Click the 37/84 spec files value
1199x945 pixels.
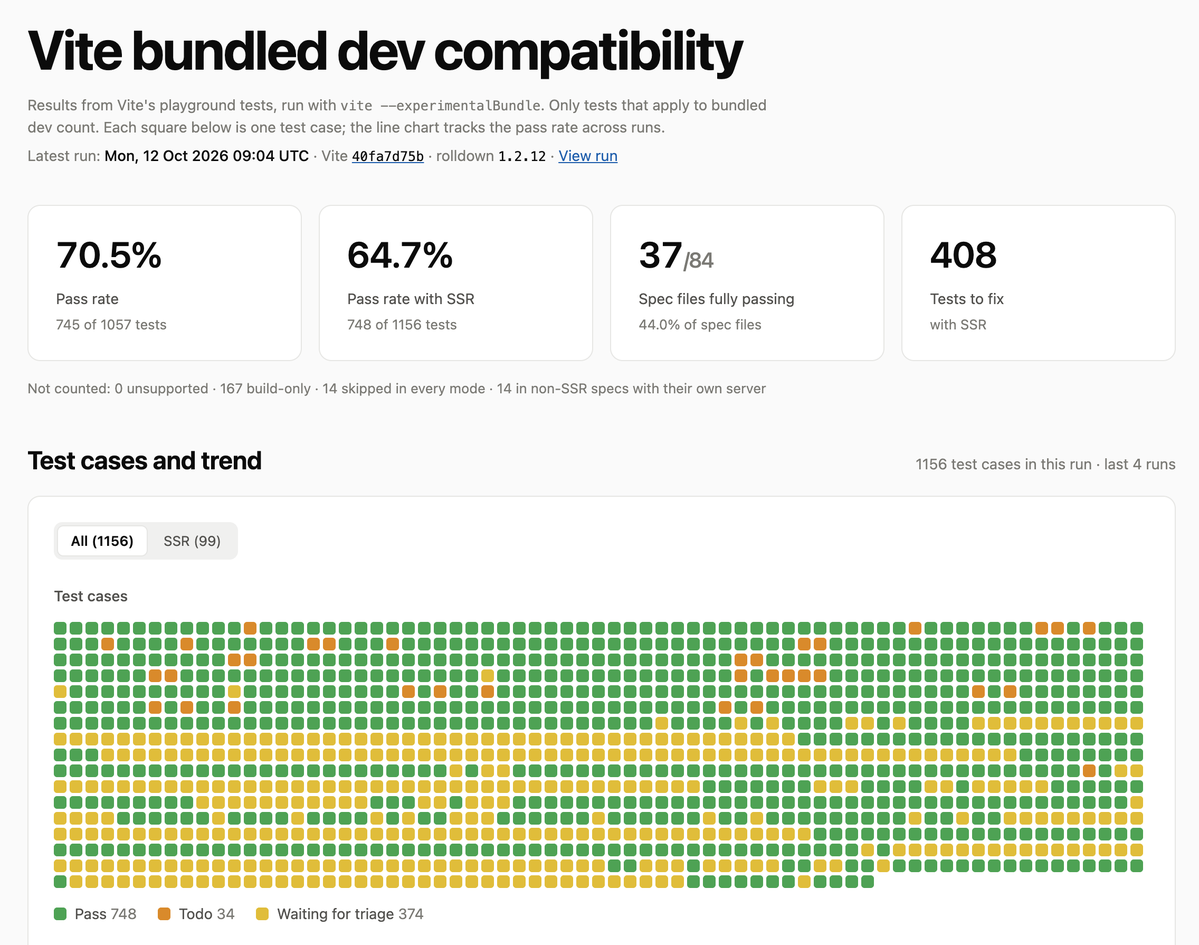coord(676,256)
